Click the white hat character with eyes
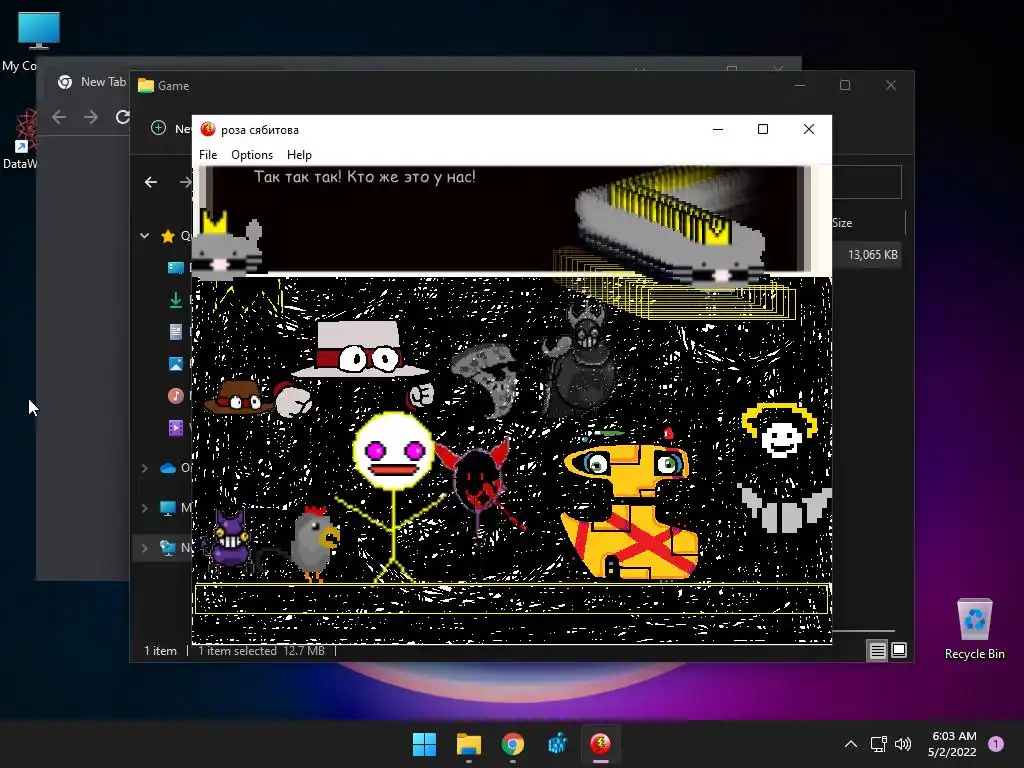The width and height of the screenshot is (1024, 768). click(x=359, y=349)
